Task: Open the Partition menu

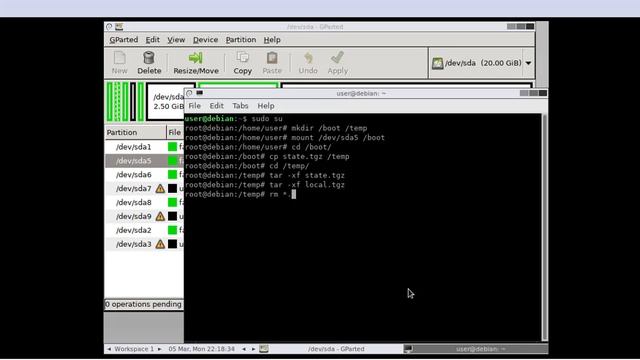Action: pos(241,40)
